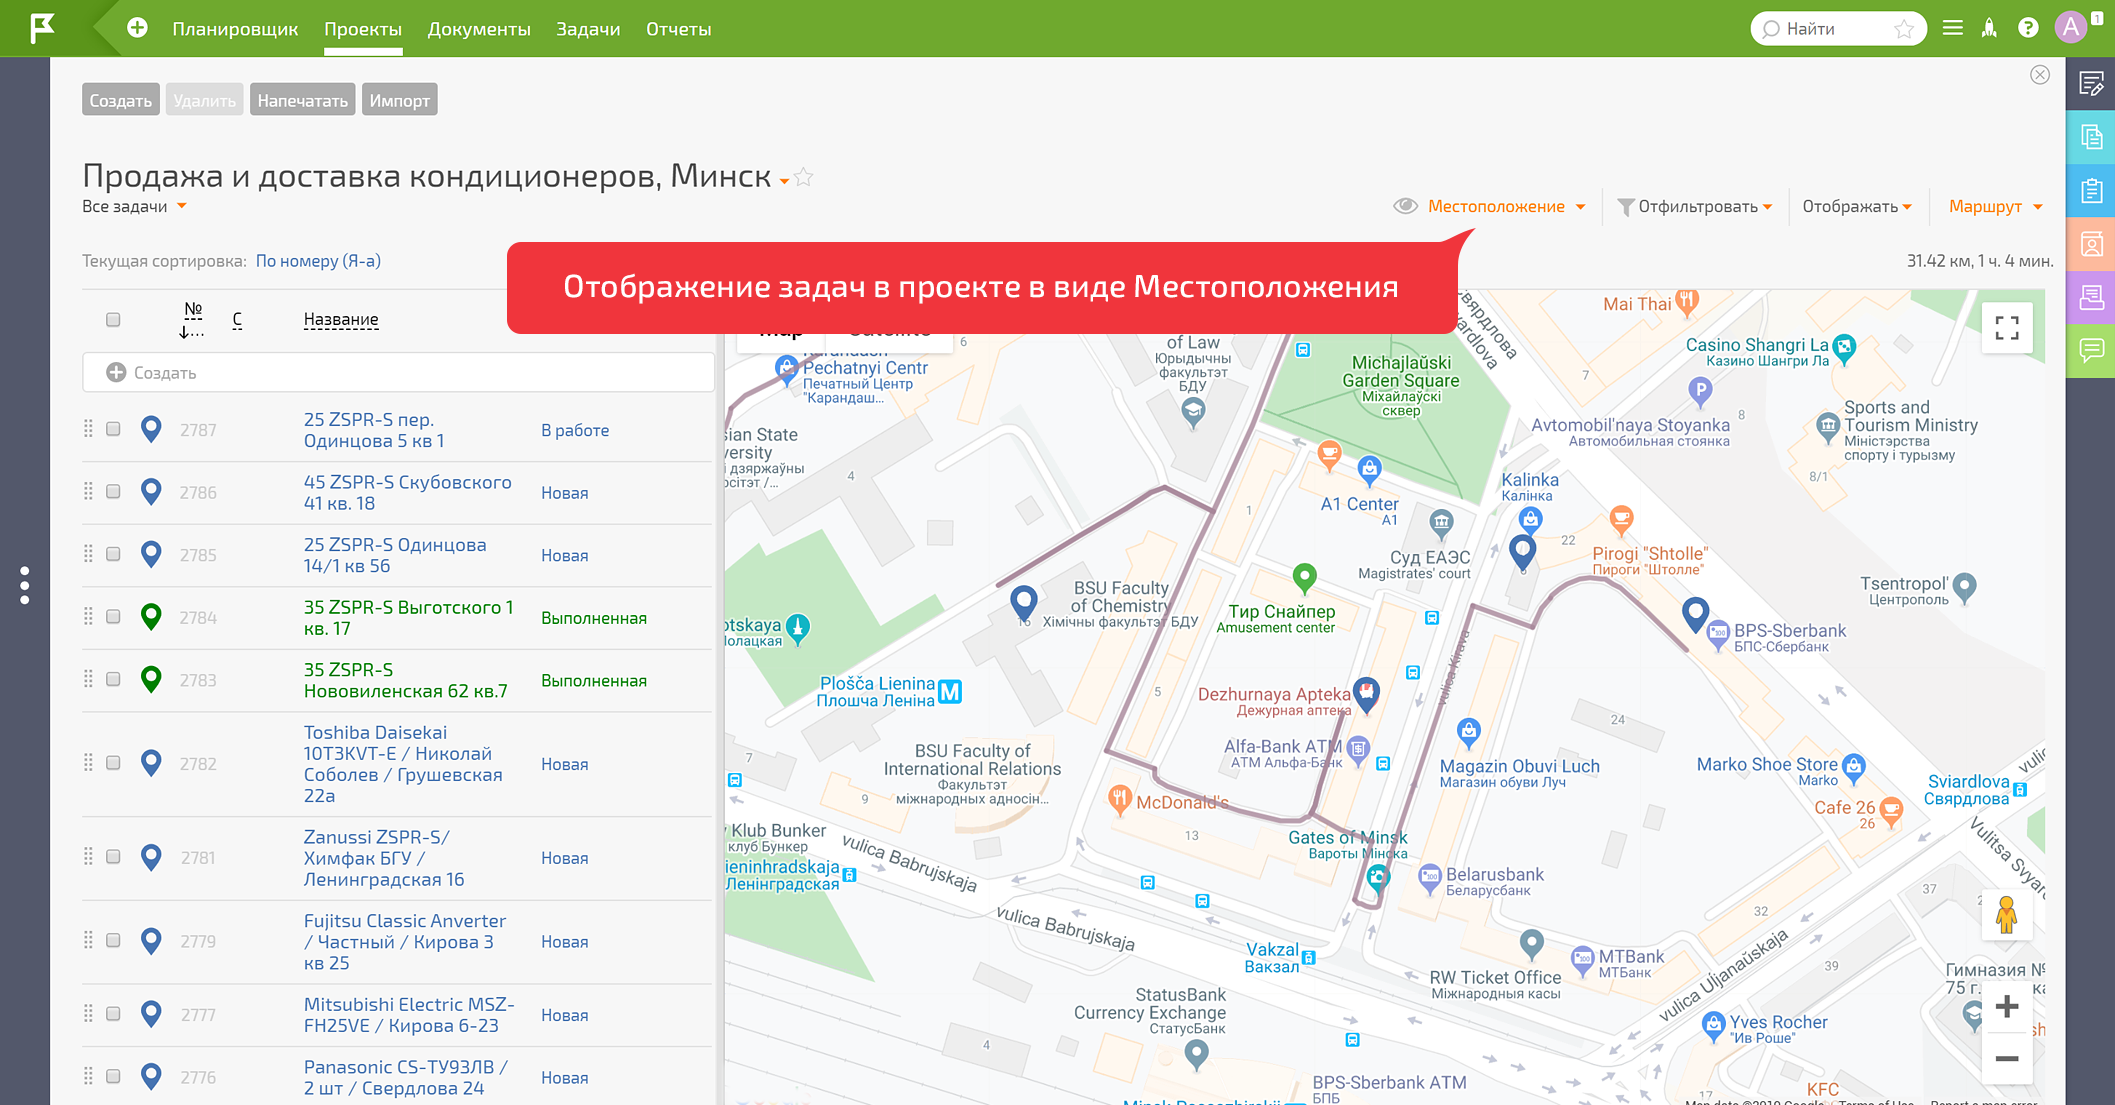Check the box for task 2786

coord(113,491)
